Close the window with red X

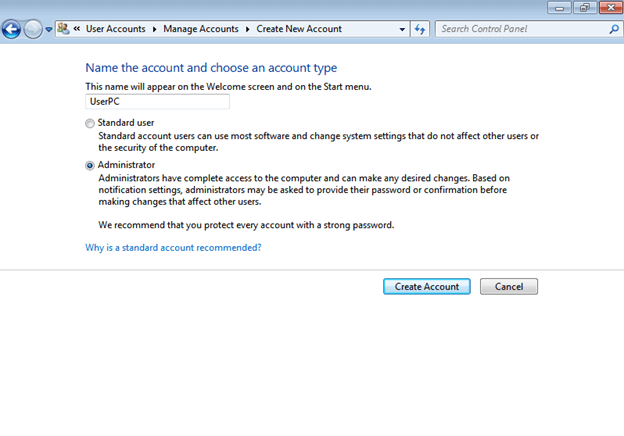pos(610,8)
